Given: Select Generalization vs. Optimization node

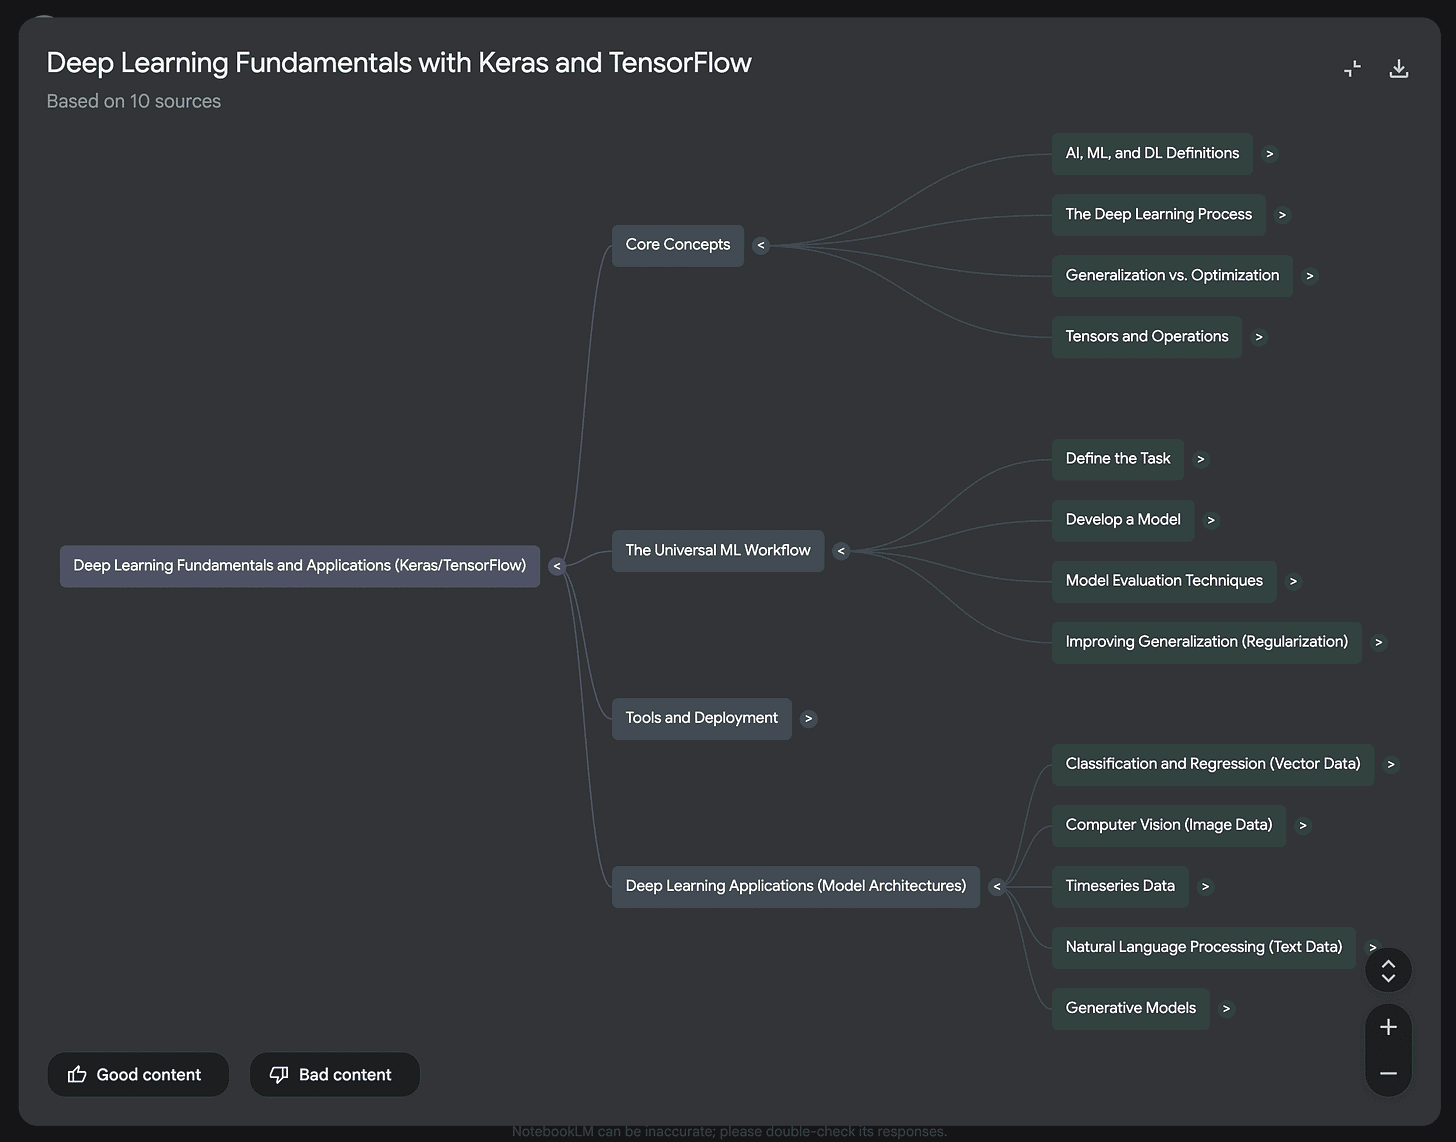Looking at the screenshot, I should click(x=1172, y=276).
